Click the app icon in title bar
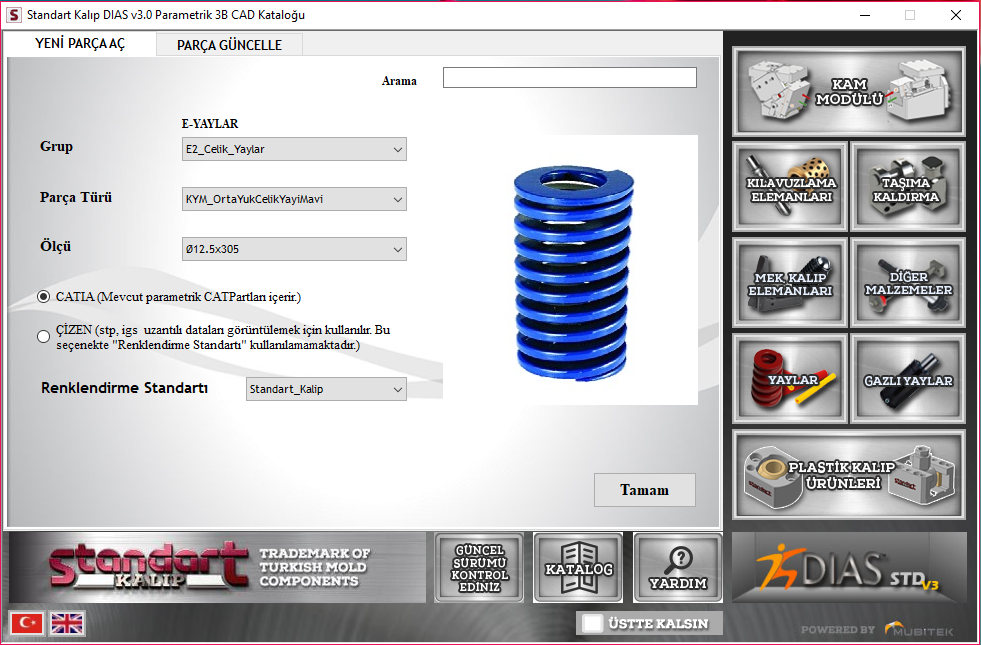Viewport: 981px width, 645px height. click(x=13, y=15)
